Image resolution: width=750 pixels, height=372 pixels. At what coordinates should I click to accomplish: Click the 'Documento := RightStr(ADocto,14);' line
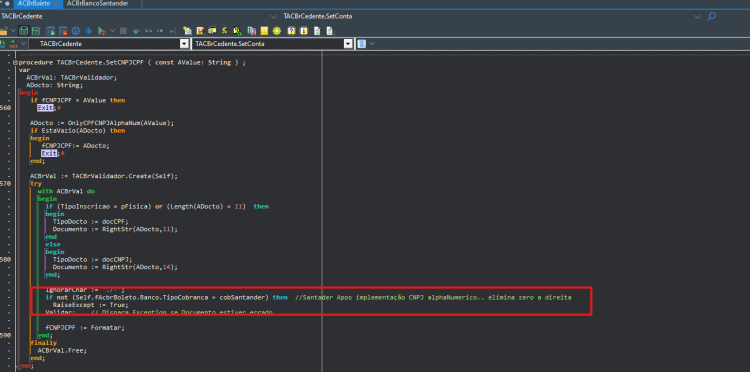point(115,267)
